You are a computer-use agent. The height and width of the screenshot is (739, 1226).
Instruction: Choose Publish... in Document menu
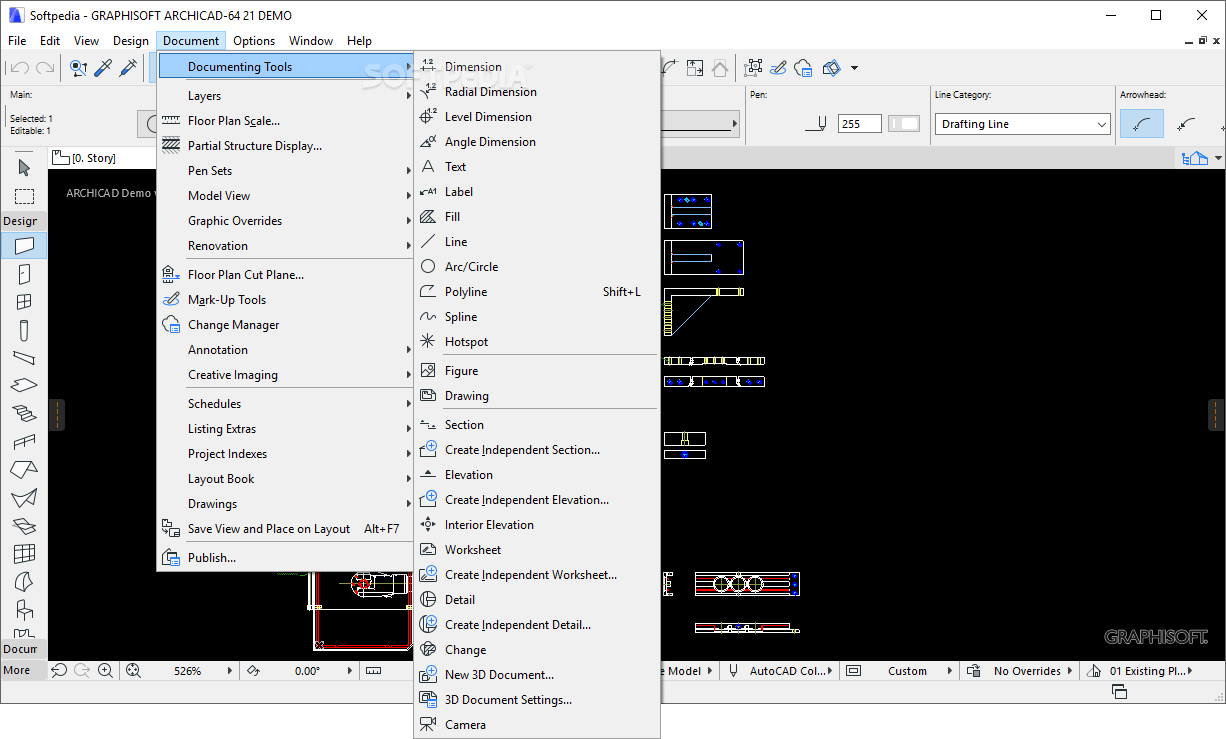click(285, 558)
